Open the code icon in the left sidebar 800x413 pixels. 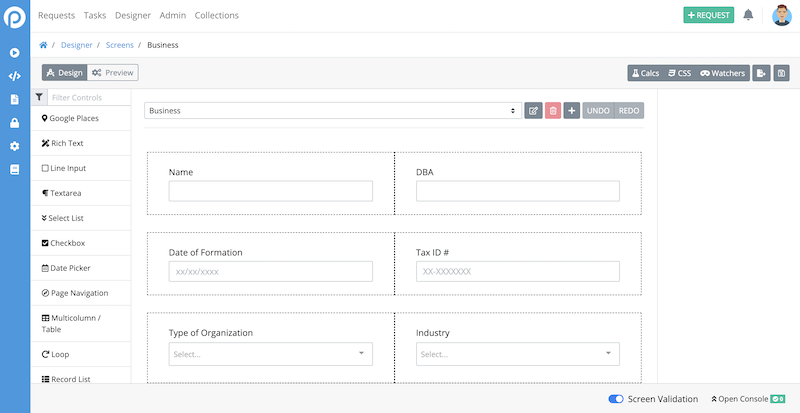[x=14, y=76]
